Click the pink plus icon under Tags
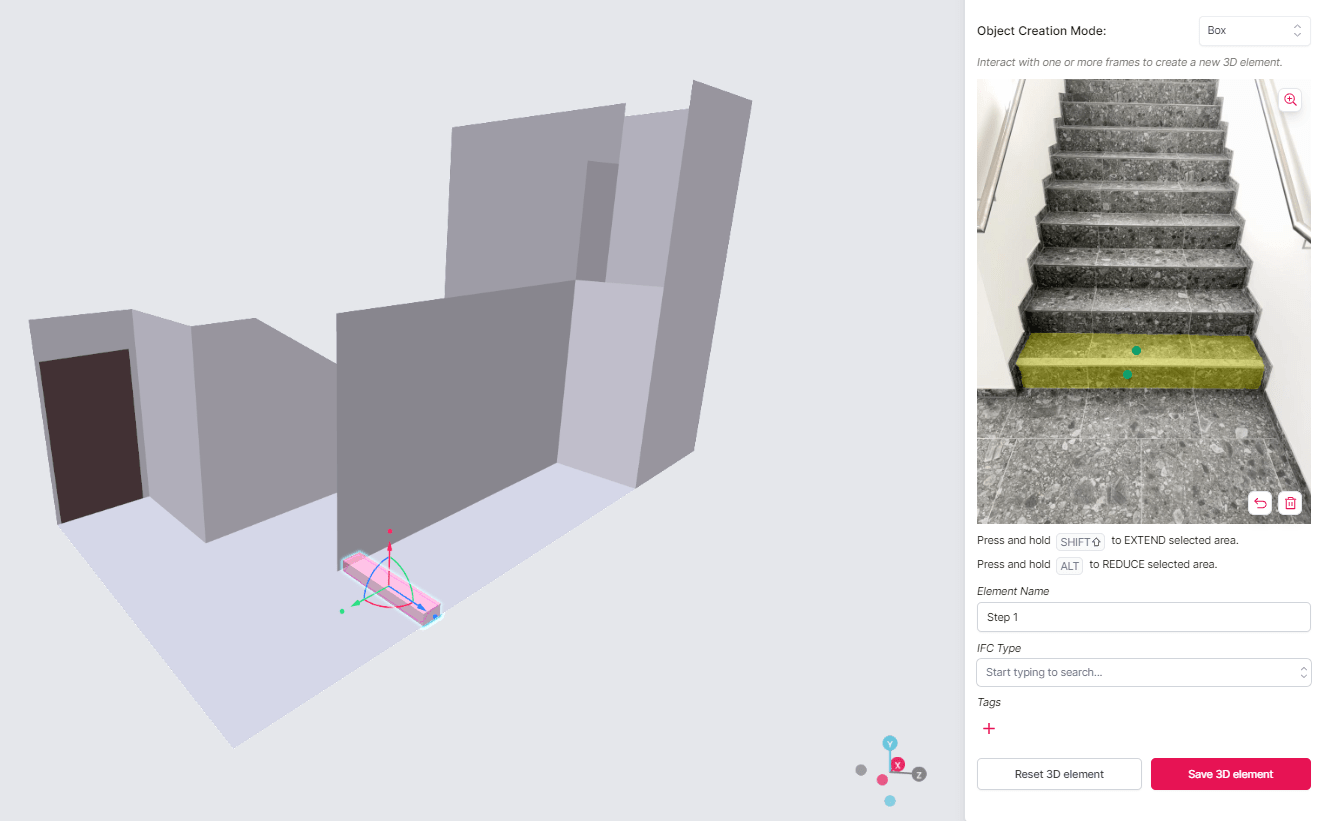 pyautogui.click(x=989, y=728)
